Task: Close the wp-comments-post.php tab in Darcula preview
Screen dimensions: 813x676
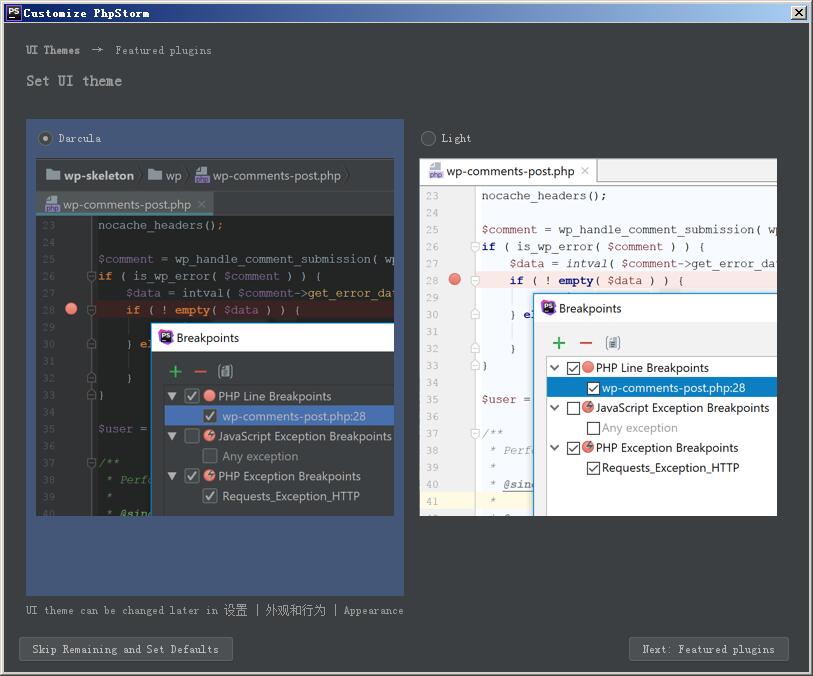Action: tap(202, 204)
